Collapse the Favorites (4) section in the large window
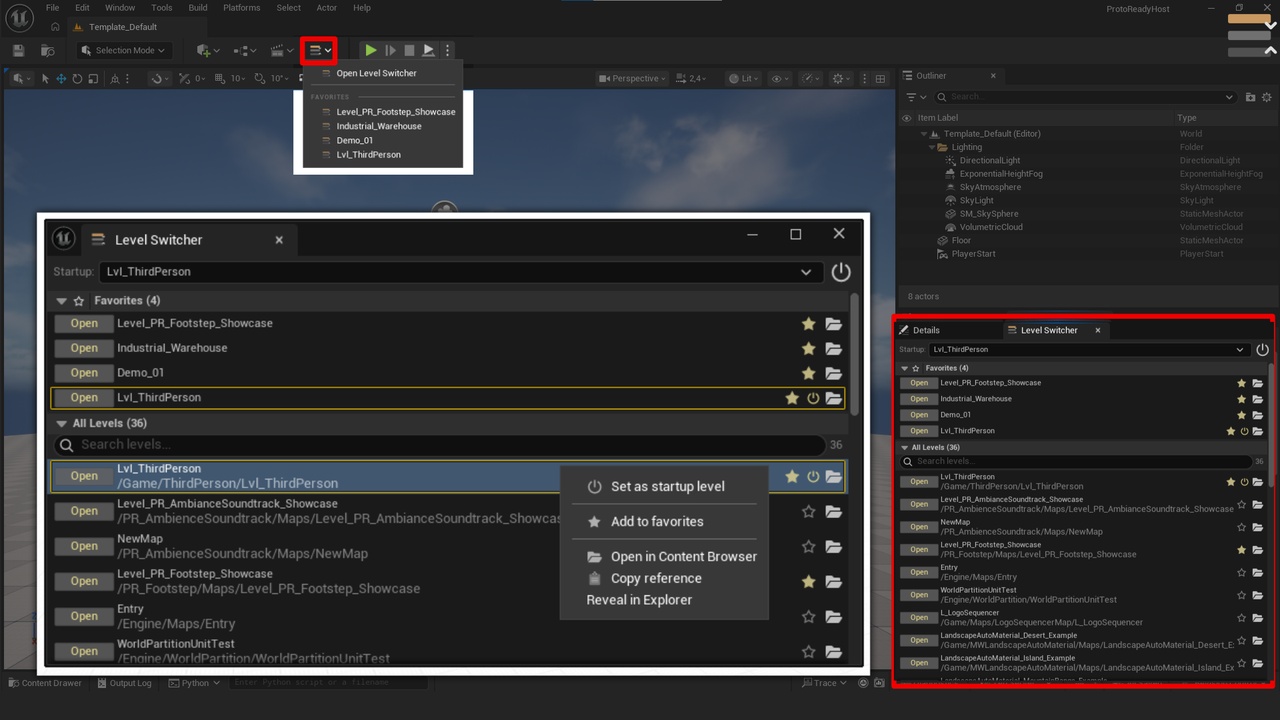The image size is (1280, 720). click(62, 301)
